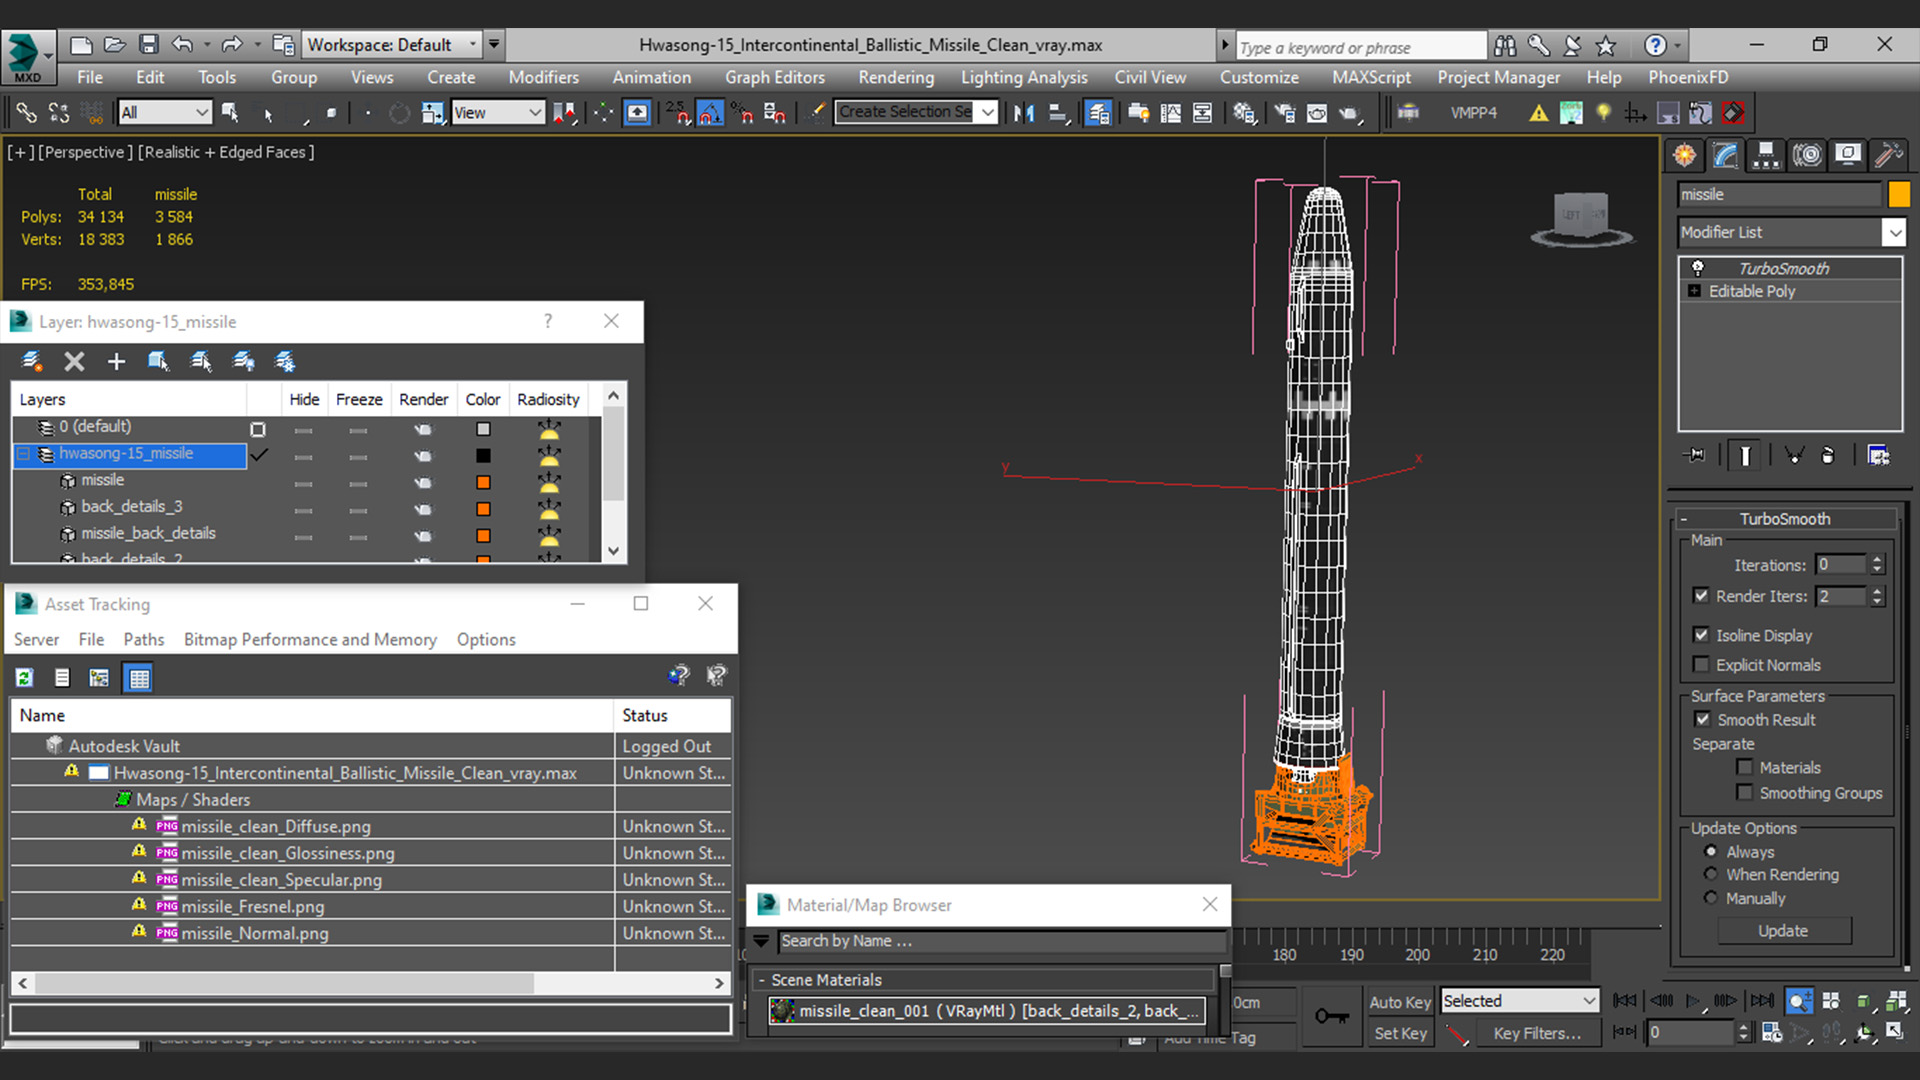Click black color swatch of hwasong-15_missile layer
The width and height of the screenshot is (1920, 1080).
pyautogui.click(x=483, y=456)
